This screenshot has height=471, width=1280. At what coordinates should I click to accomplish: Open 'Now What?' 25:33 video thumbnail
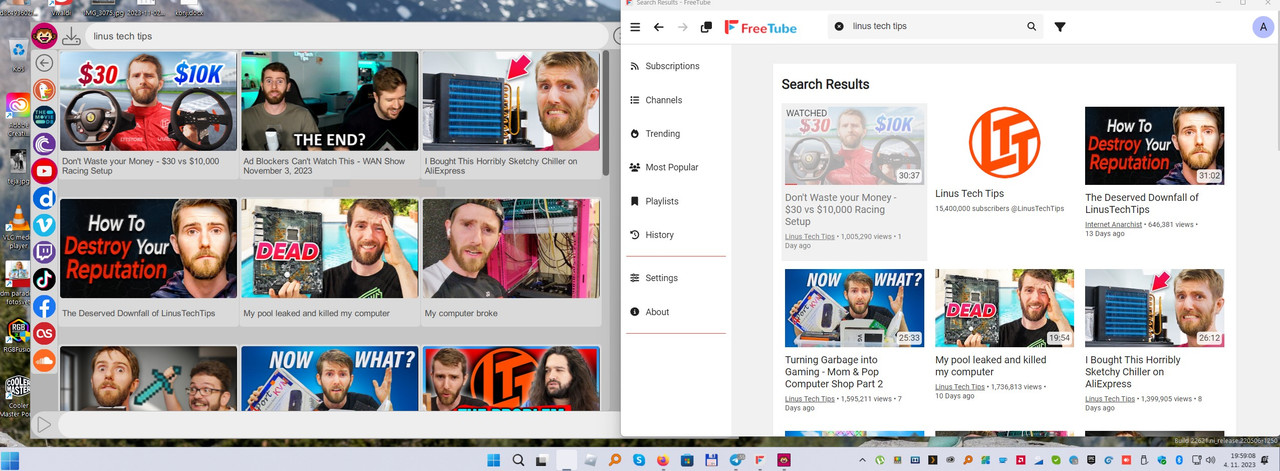click(854, 308)
